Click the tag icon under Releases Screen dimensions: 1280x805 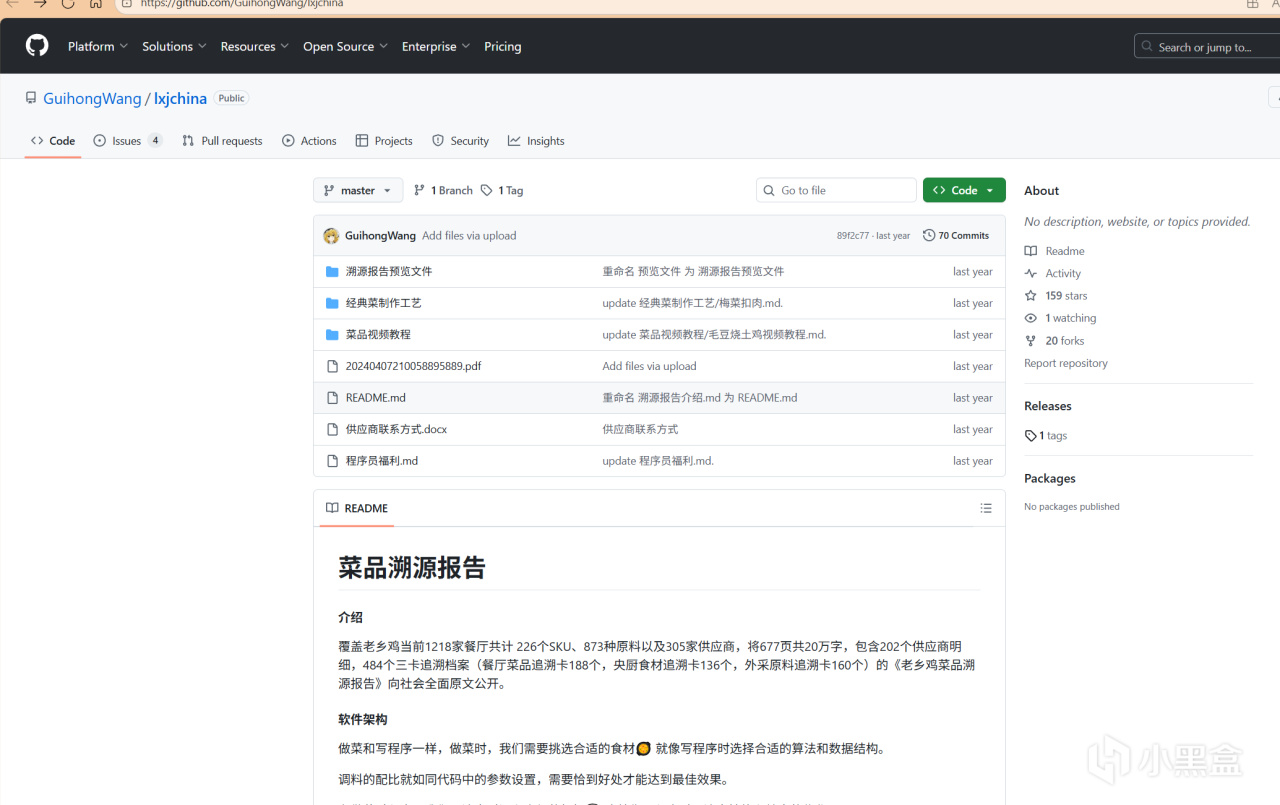[1031, 436]
